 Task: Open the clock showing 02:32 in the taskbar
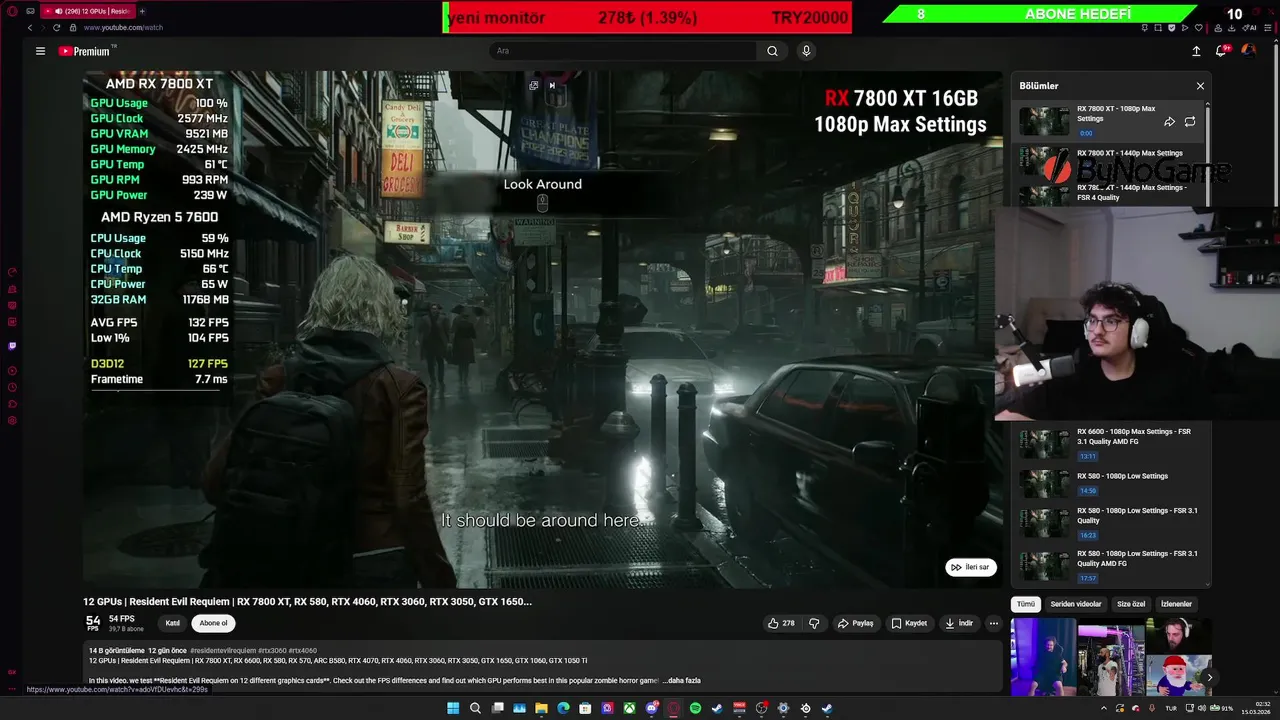pos(1255,708)
